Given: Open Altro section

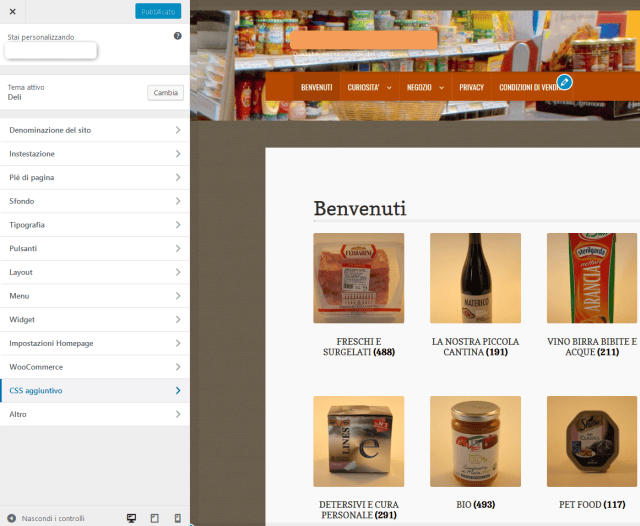Looking at the screenshot, I should pyautogui.click(x=95, y=414).
